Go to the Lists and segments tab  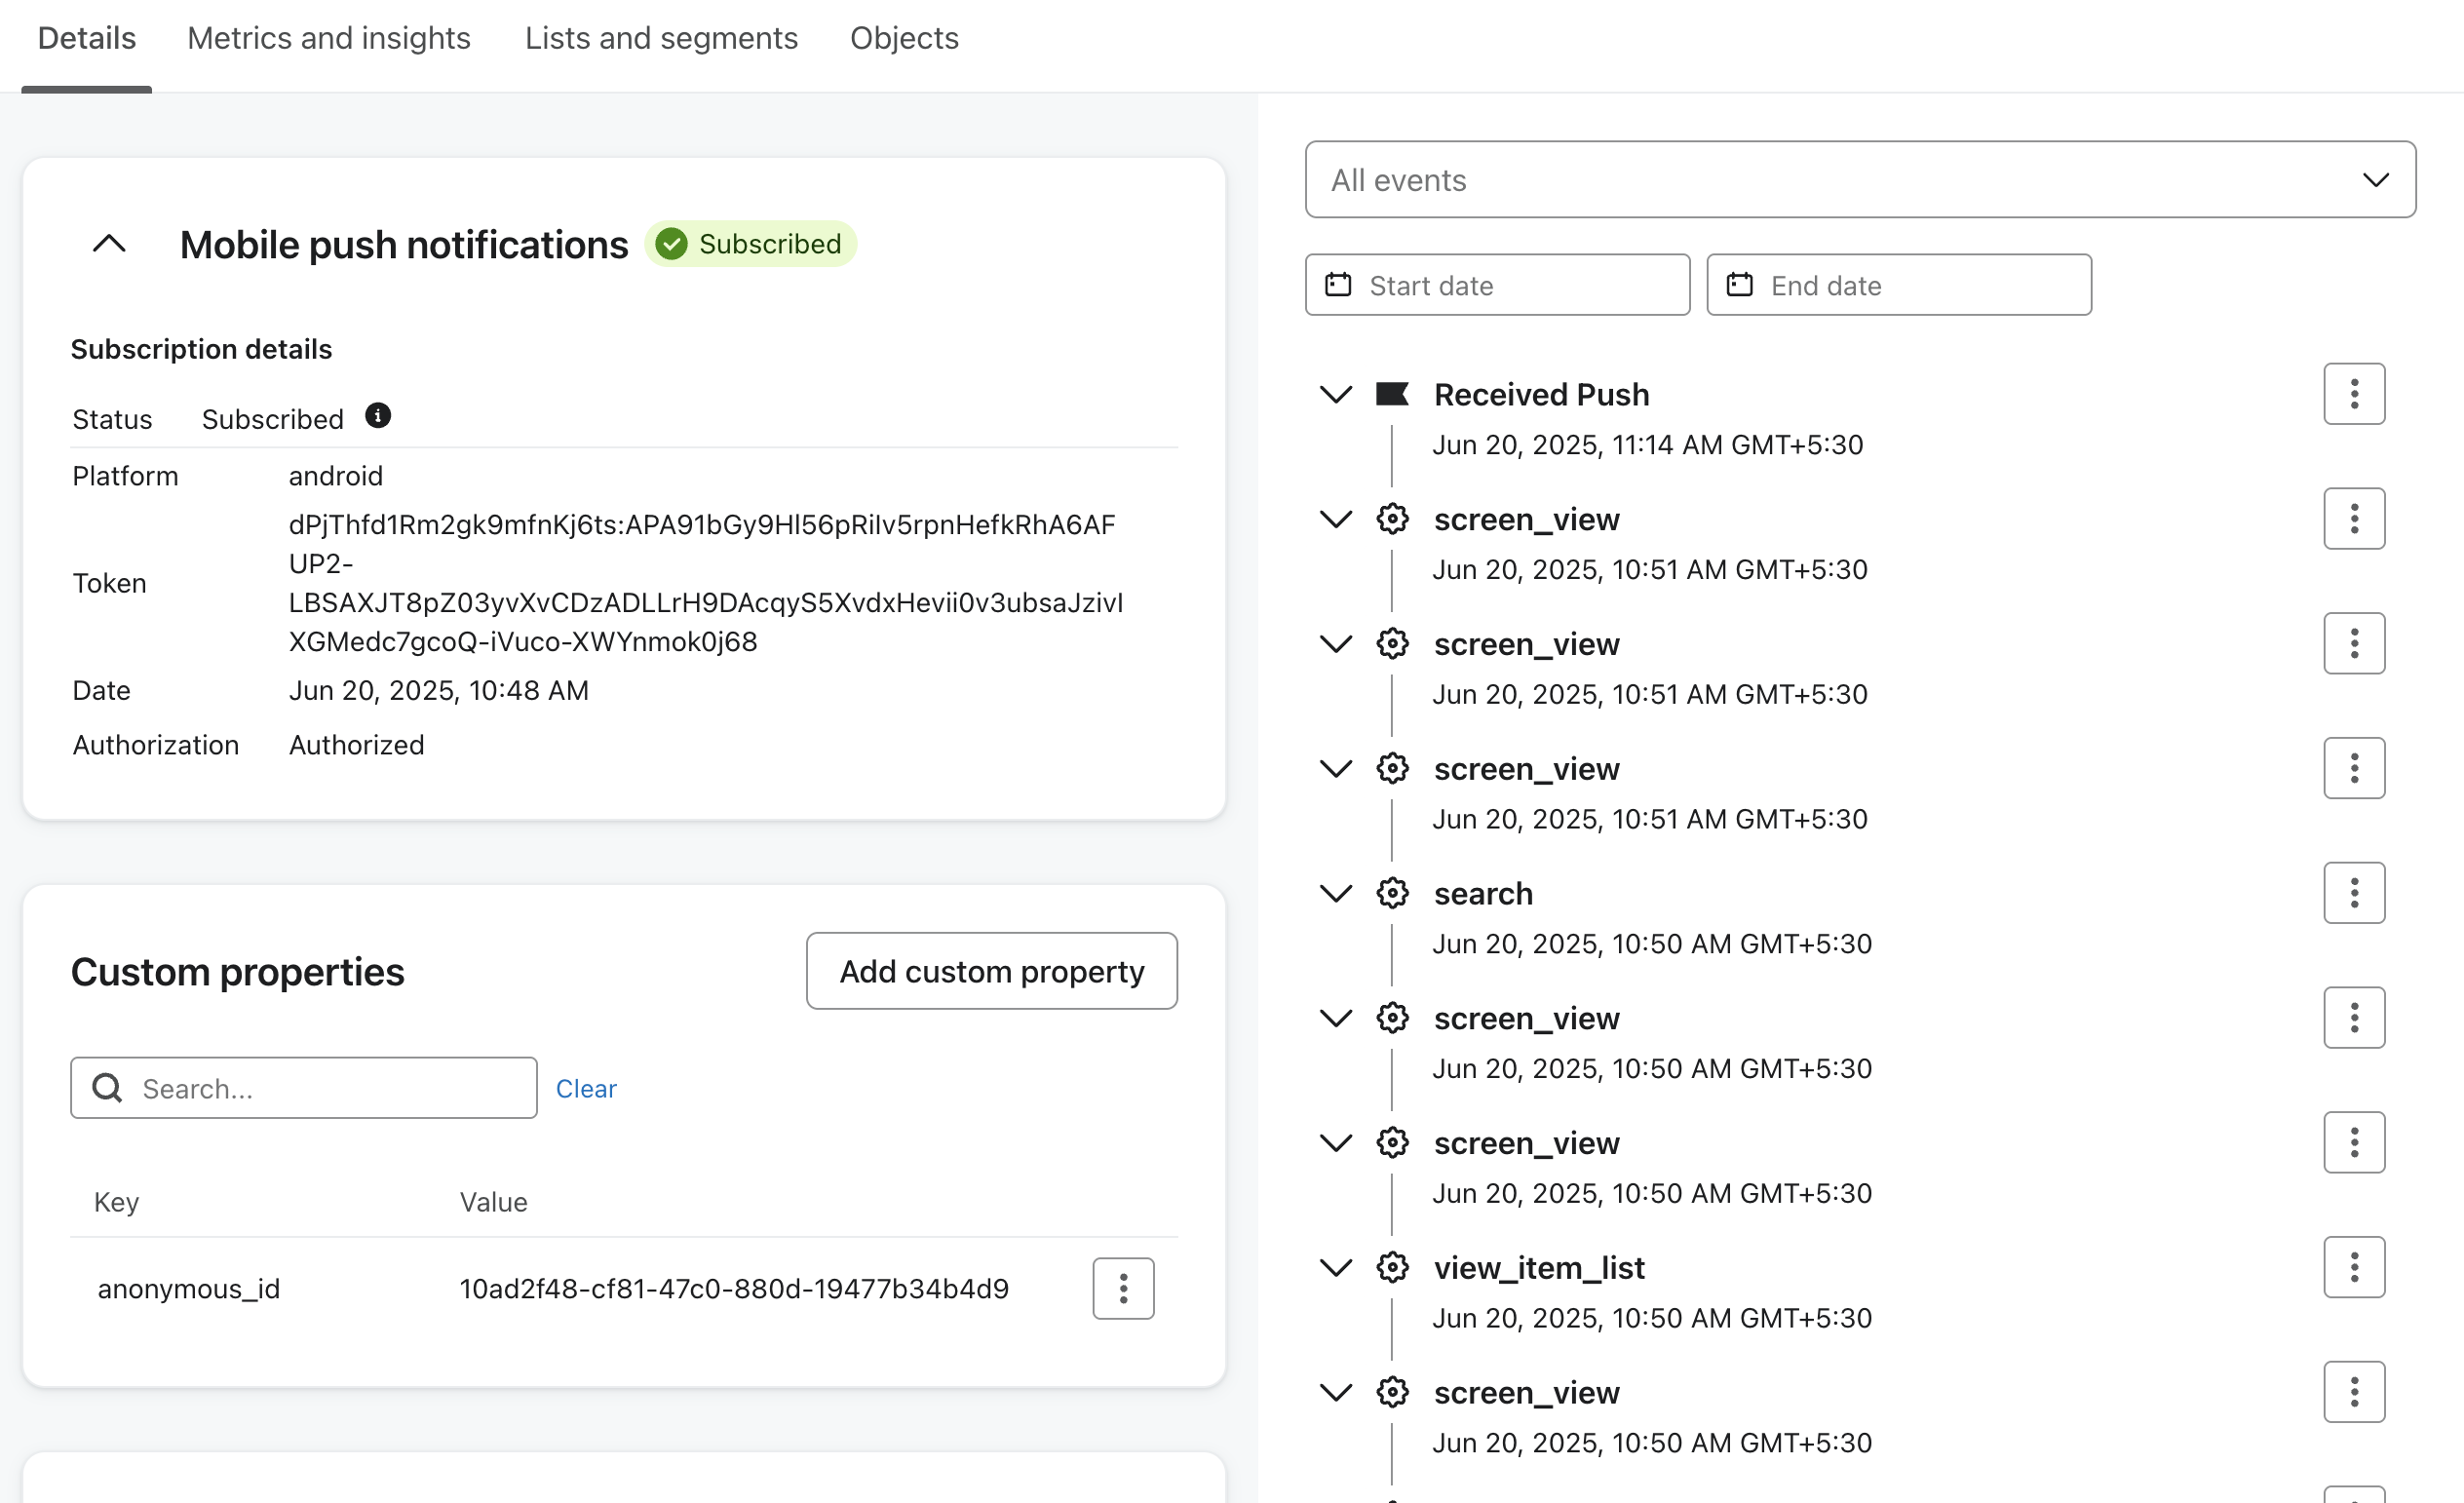[x=661, y=38]
